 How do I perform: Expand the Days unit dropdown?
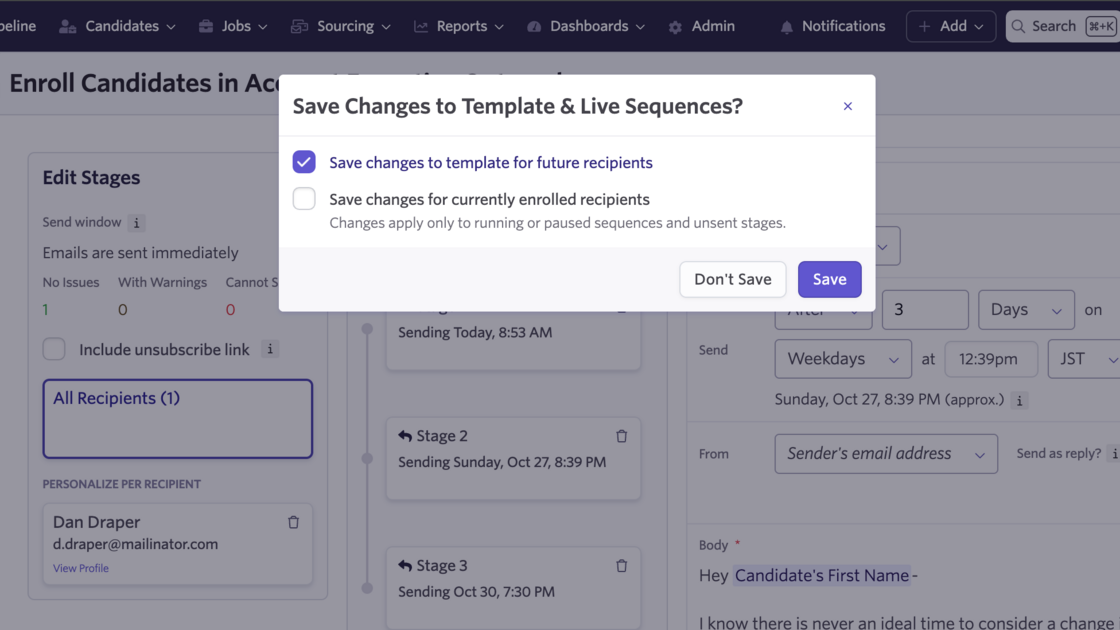tap(1025, 310)
